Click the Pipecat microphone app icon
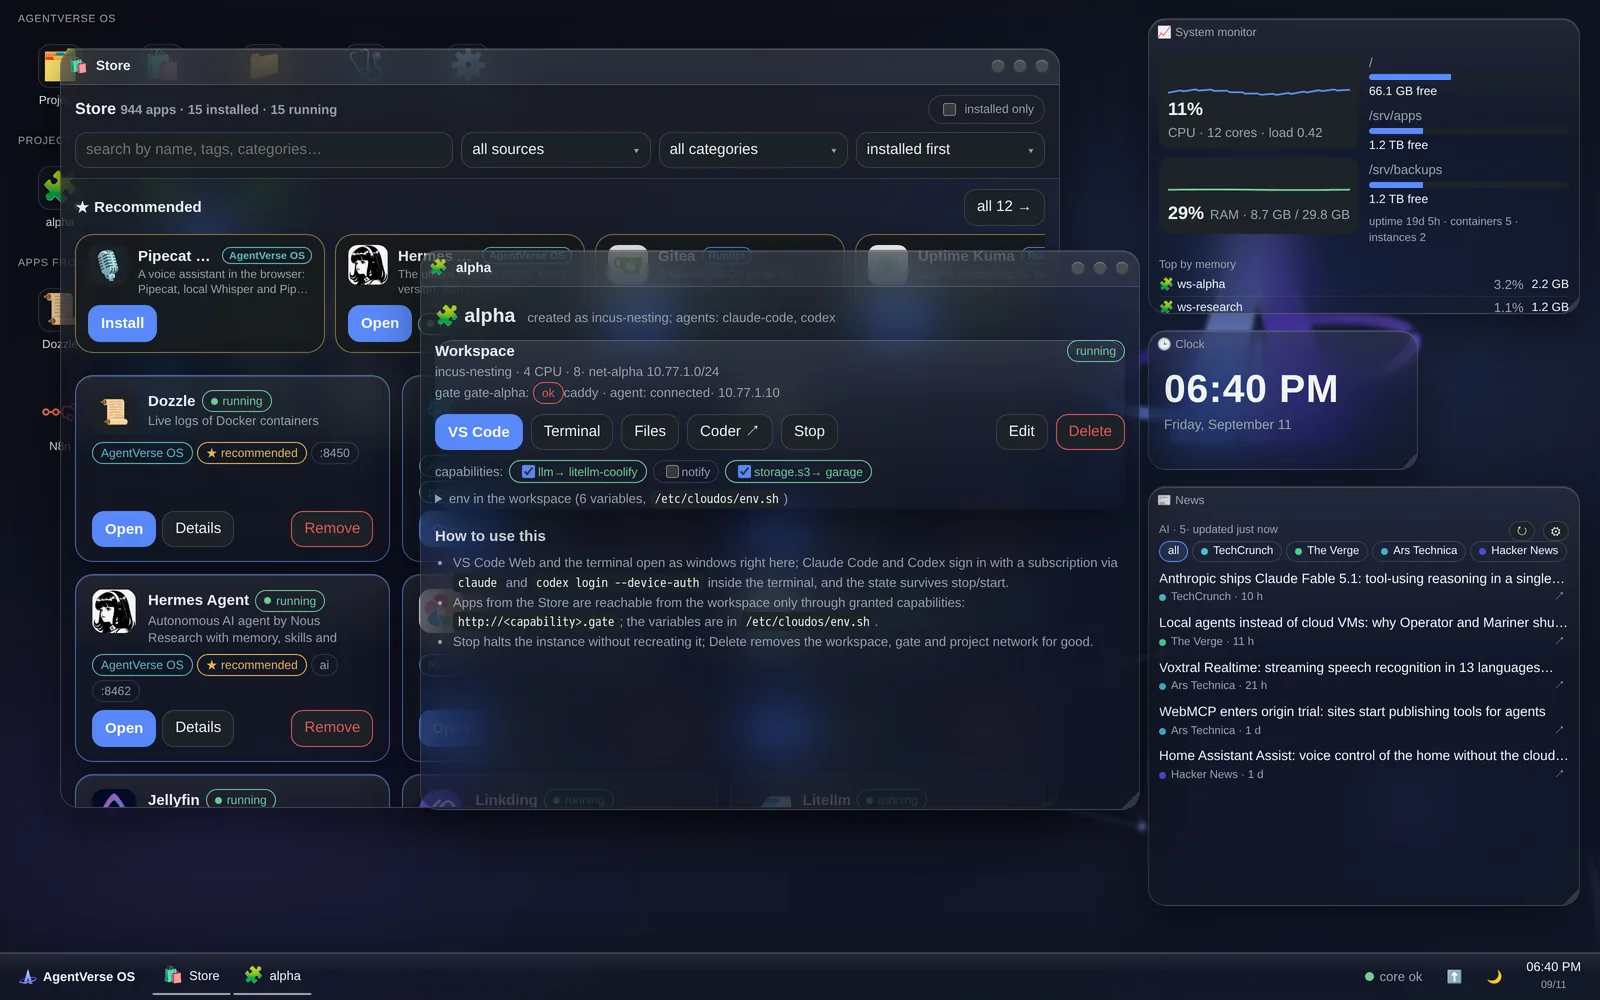Image resolution: width=1600 pixels, height=1000 pixels. pos(107,265)
